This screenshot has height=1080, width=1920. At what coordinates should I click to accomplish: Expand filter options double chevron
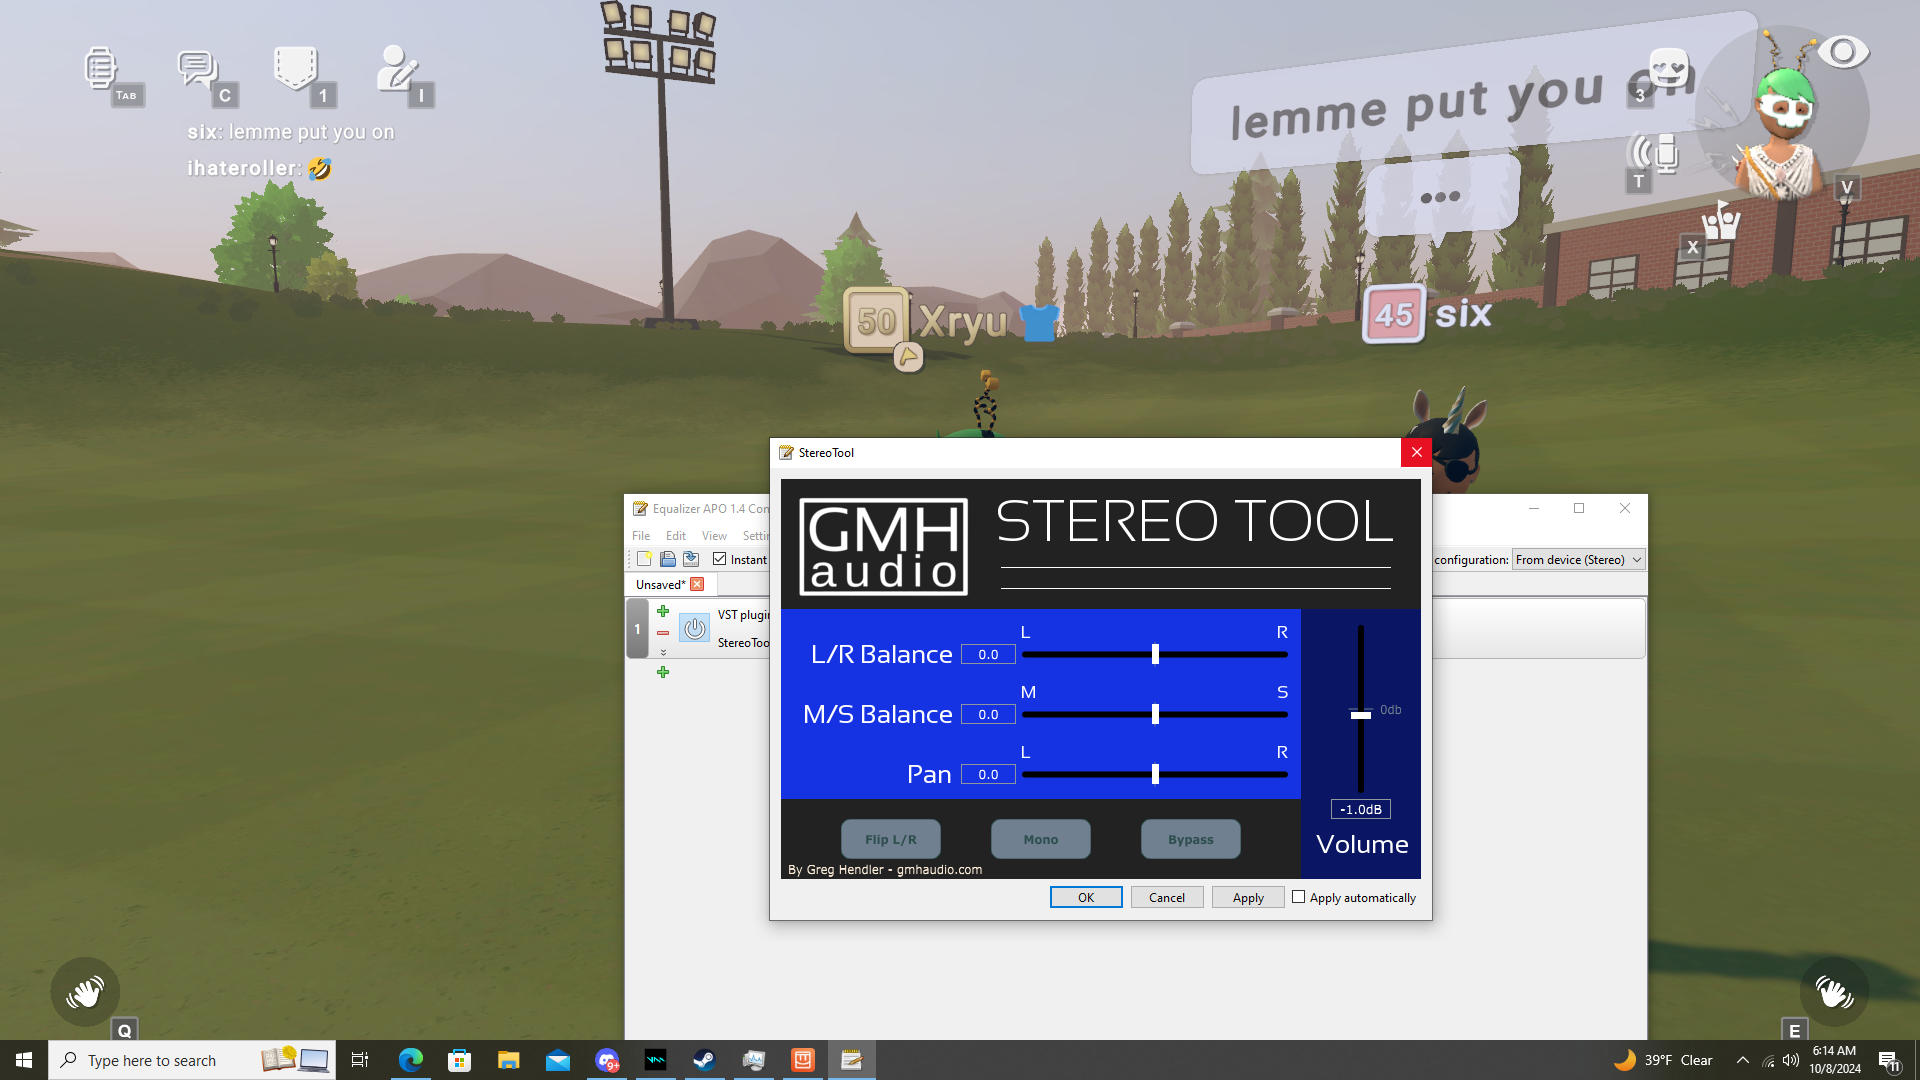(x=663, y=652)
